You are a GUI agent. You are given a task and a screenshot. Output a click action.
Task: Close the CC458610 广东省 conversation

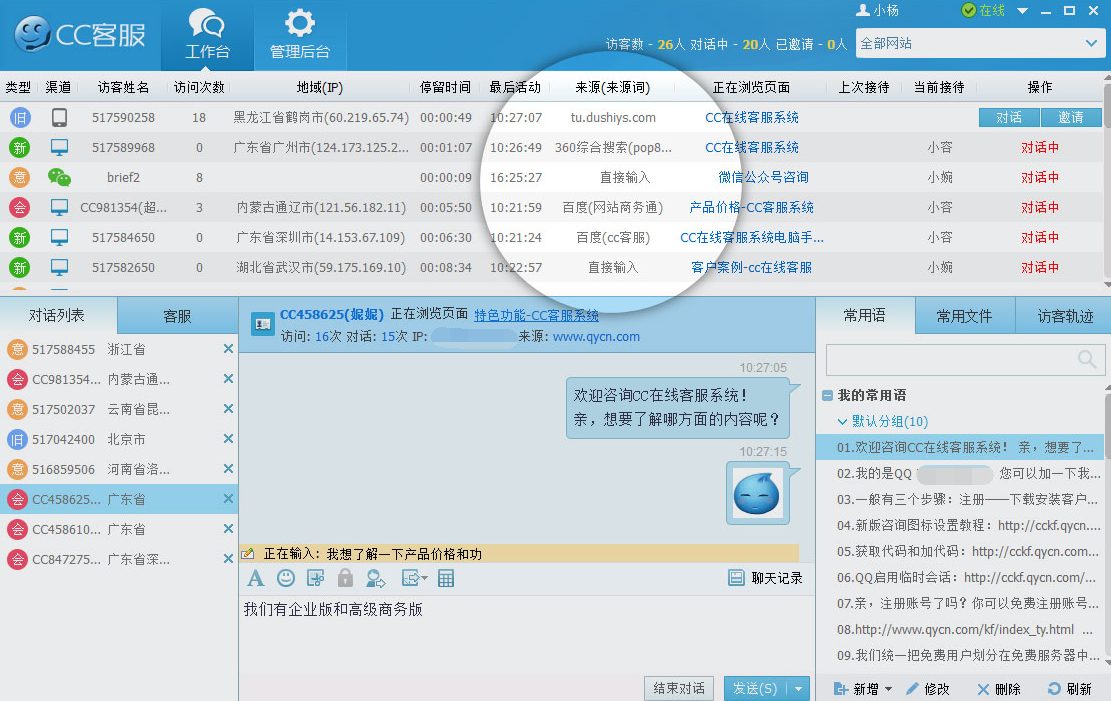[228, 529]
